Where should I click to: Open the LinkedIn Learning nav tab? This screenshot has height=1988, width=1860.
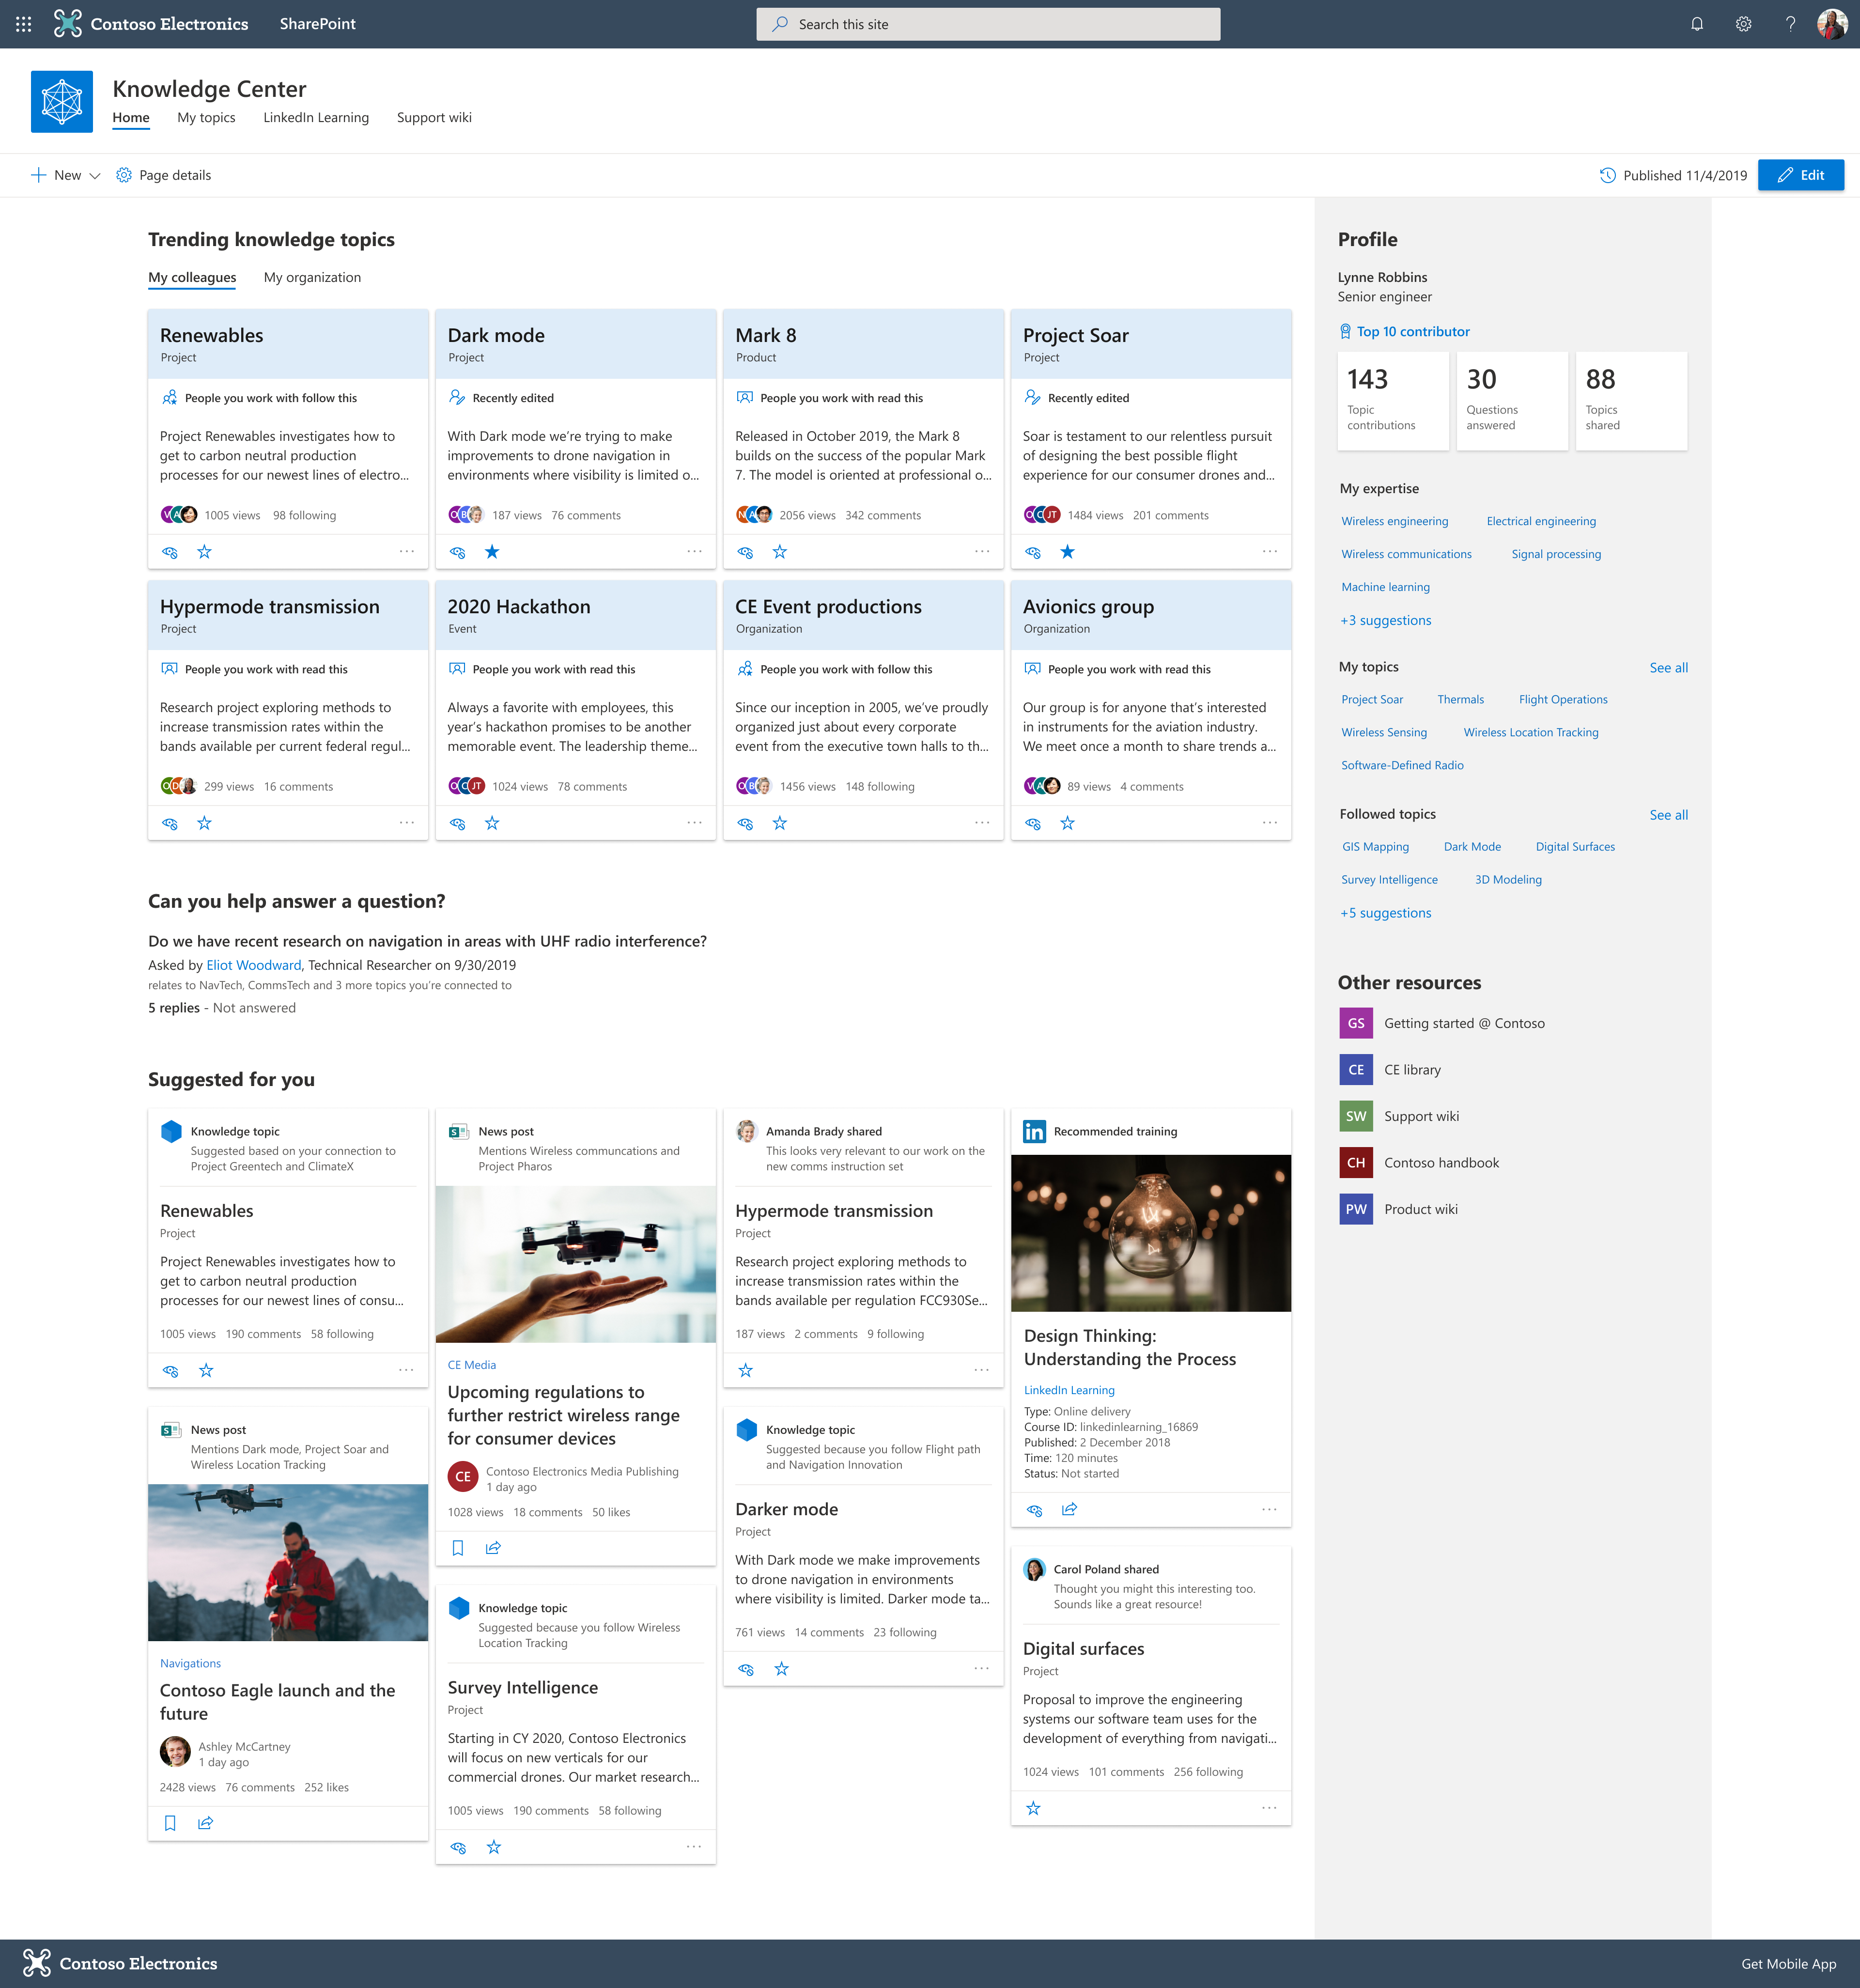(x=316, y=118)
